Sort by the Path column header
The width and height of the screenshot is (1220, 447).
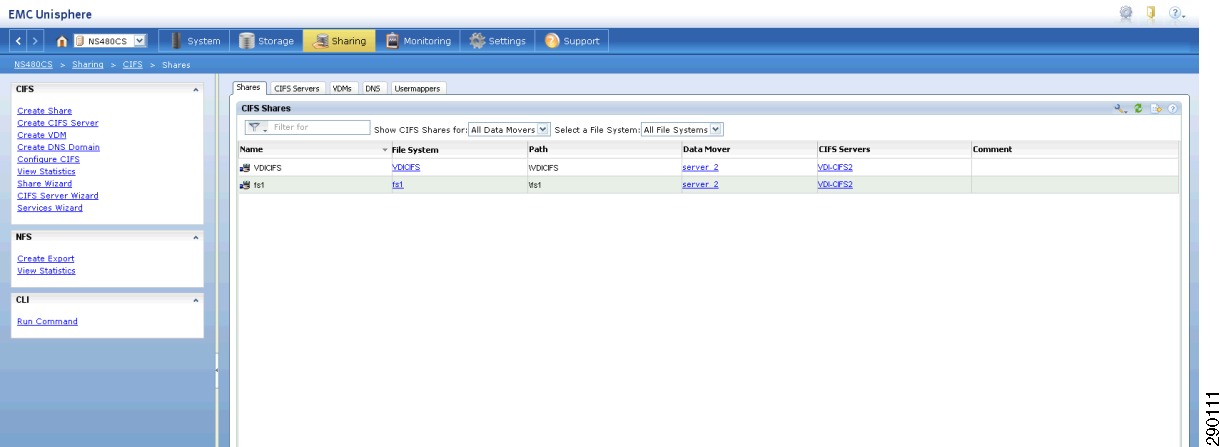coord(602,149)
